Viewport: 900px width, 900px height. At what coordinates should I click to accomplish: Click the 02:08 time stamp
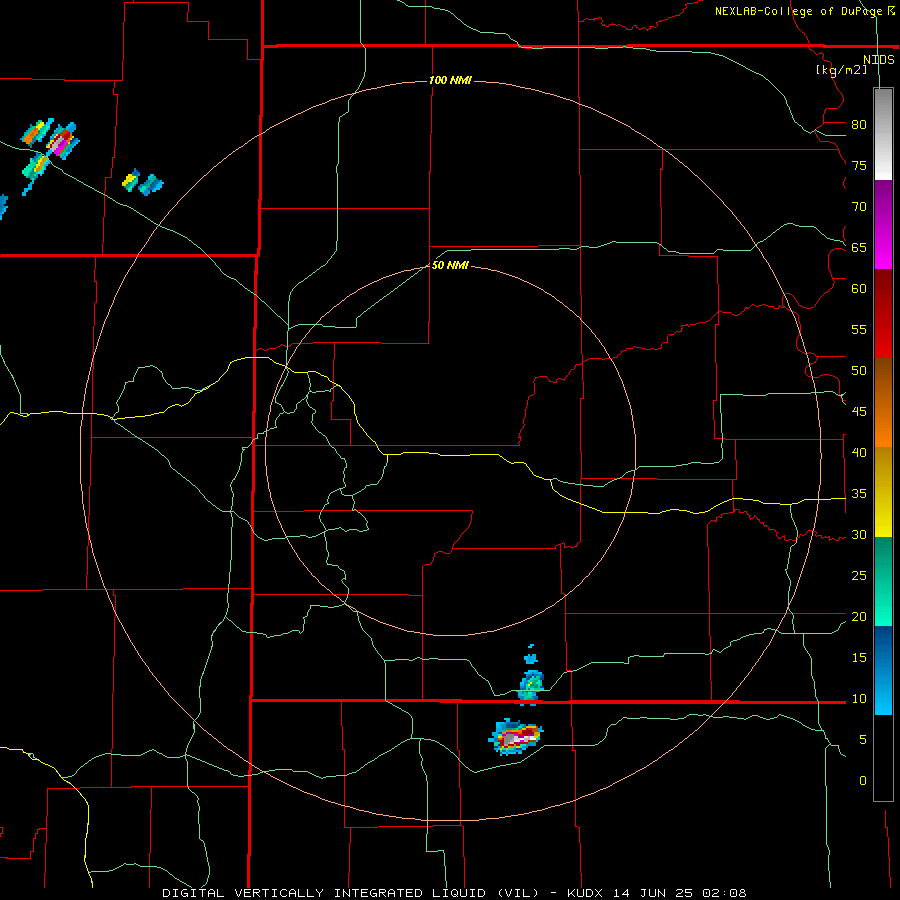pyautogui.click(x=724, y=893)
